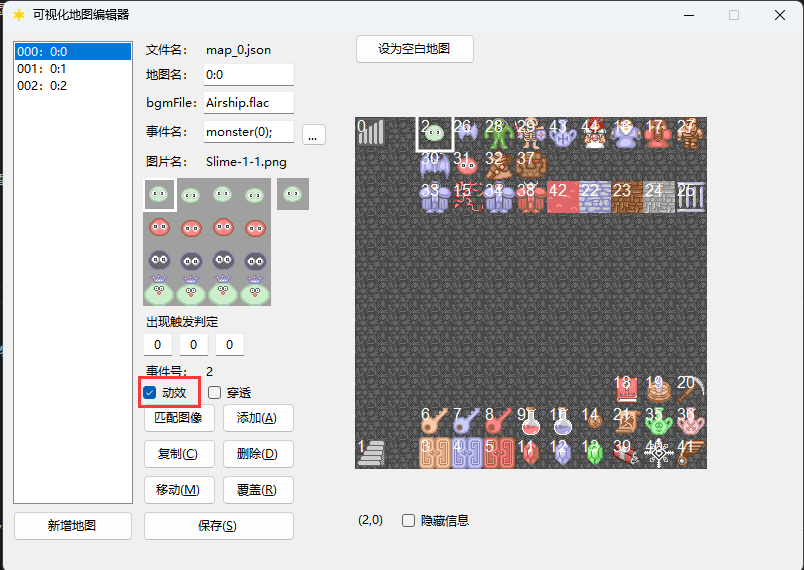
Task: Check the 隐藏信息 hide info checkbox
Action: click(x=408, y=521)
